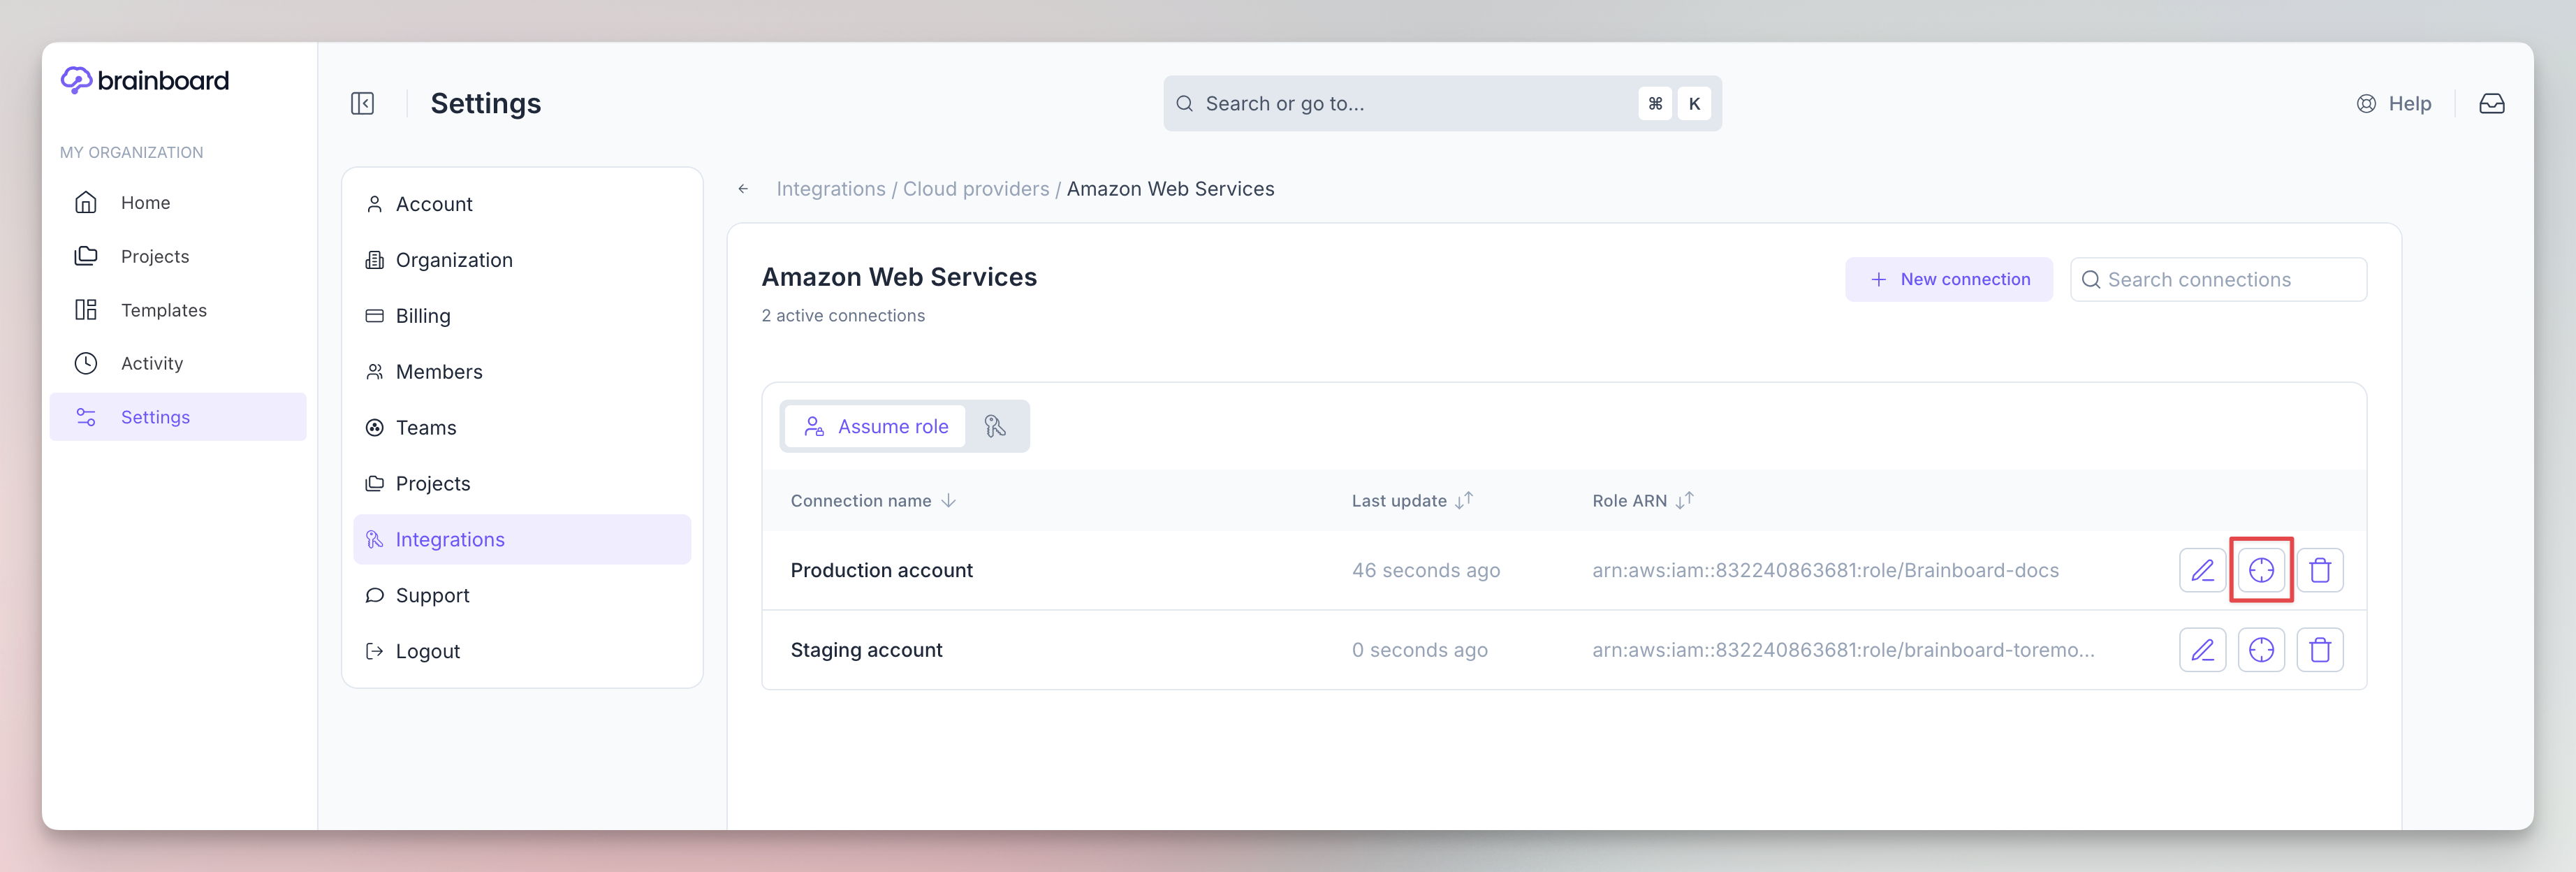The height and width of the screenshot is (872, 2576).
Task: Test the Production account connection target icon
Action: [x=2261, y=570]
